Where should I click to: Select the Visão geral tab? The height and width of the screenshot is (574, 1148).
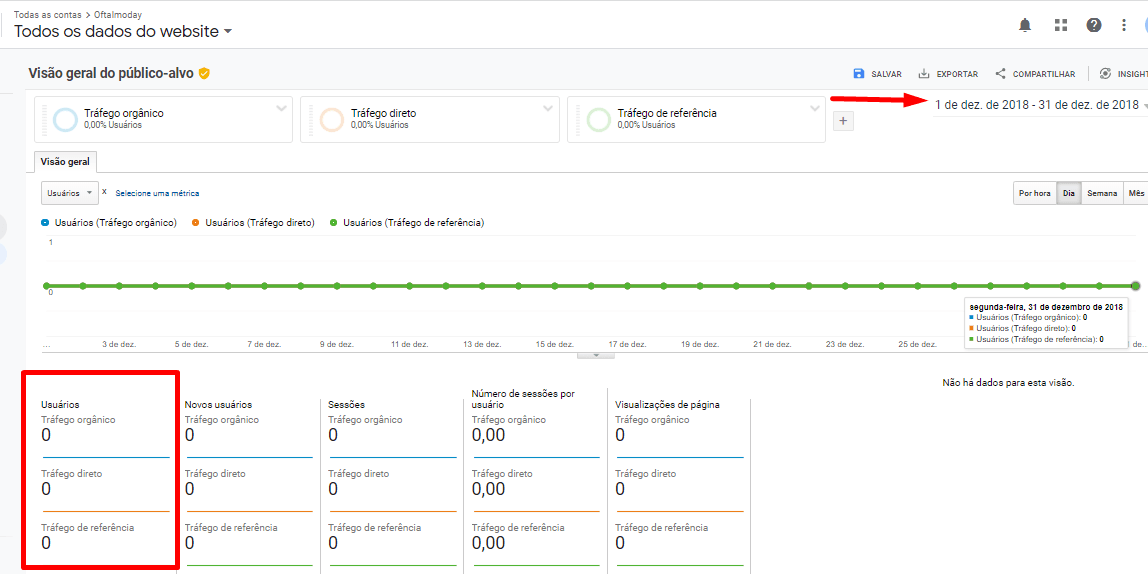pyautogui.click(x=65, y=162)
